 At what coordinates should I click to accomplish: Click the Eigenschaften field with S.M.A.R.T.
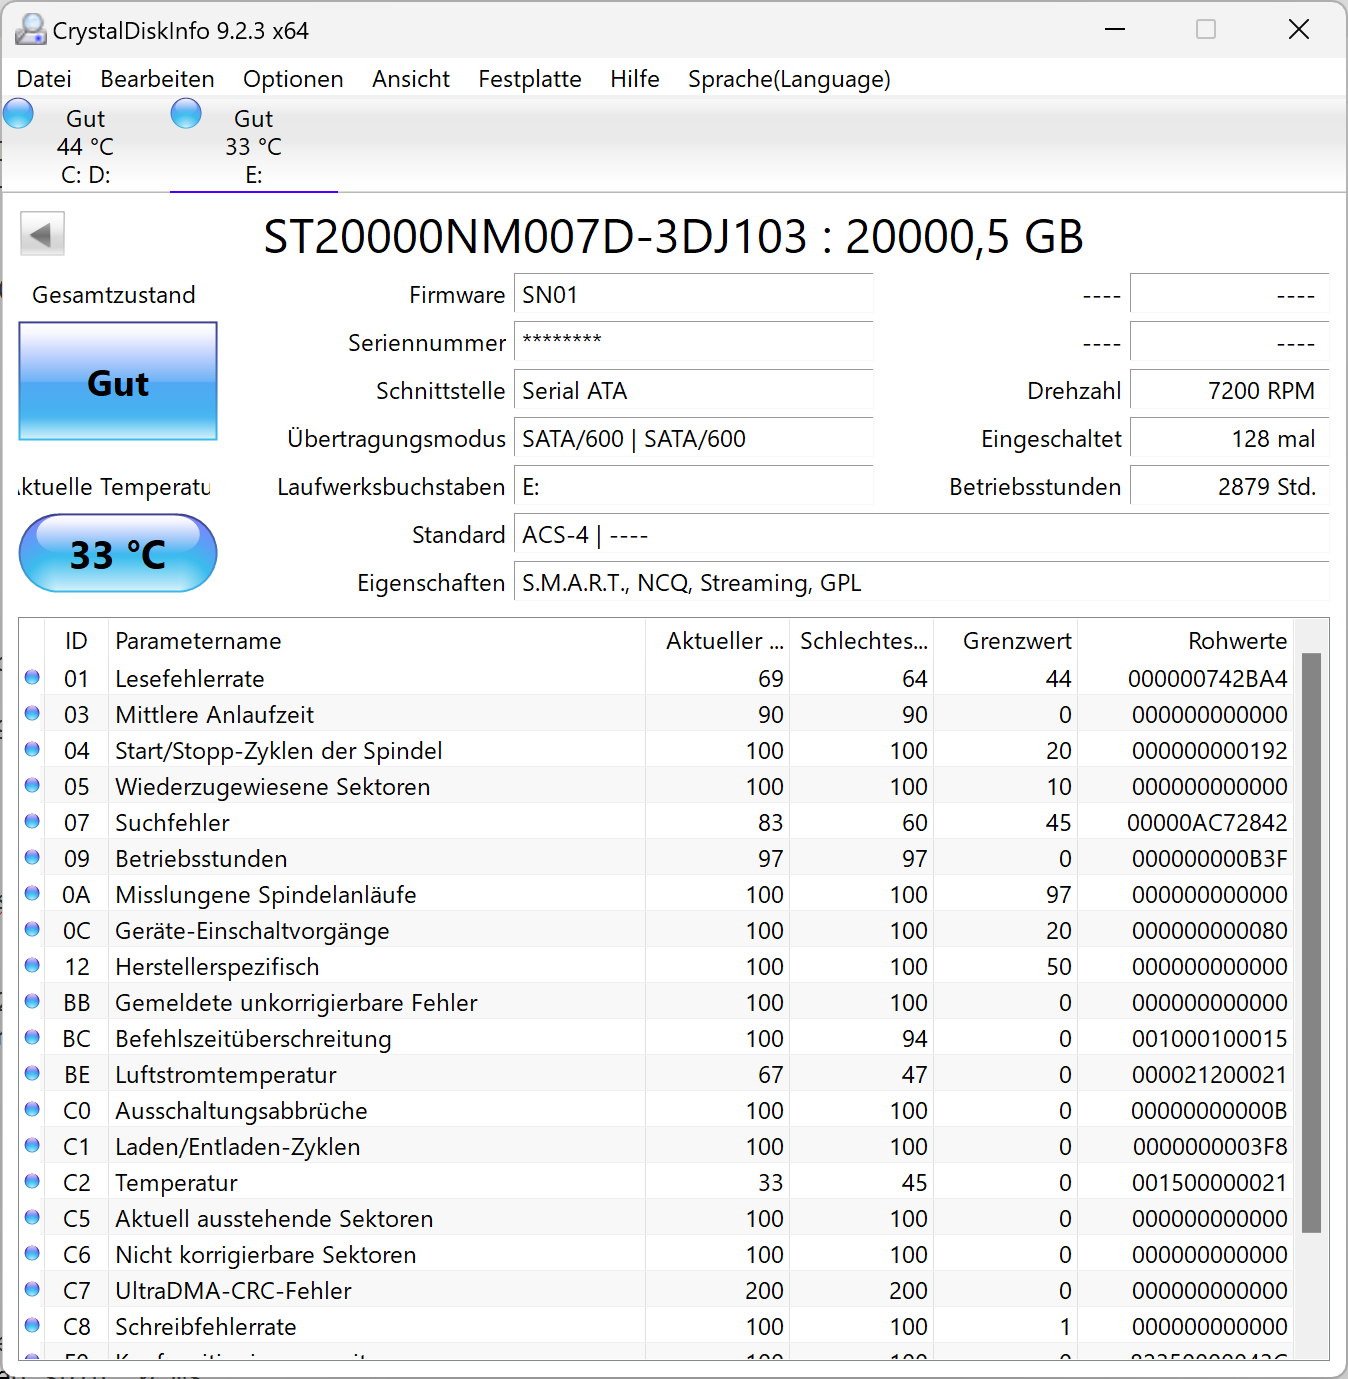[922, 583]
